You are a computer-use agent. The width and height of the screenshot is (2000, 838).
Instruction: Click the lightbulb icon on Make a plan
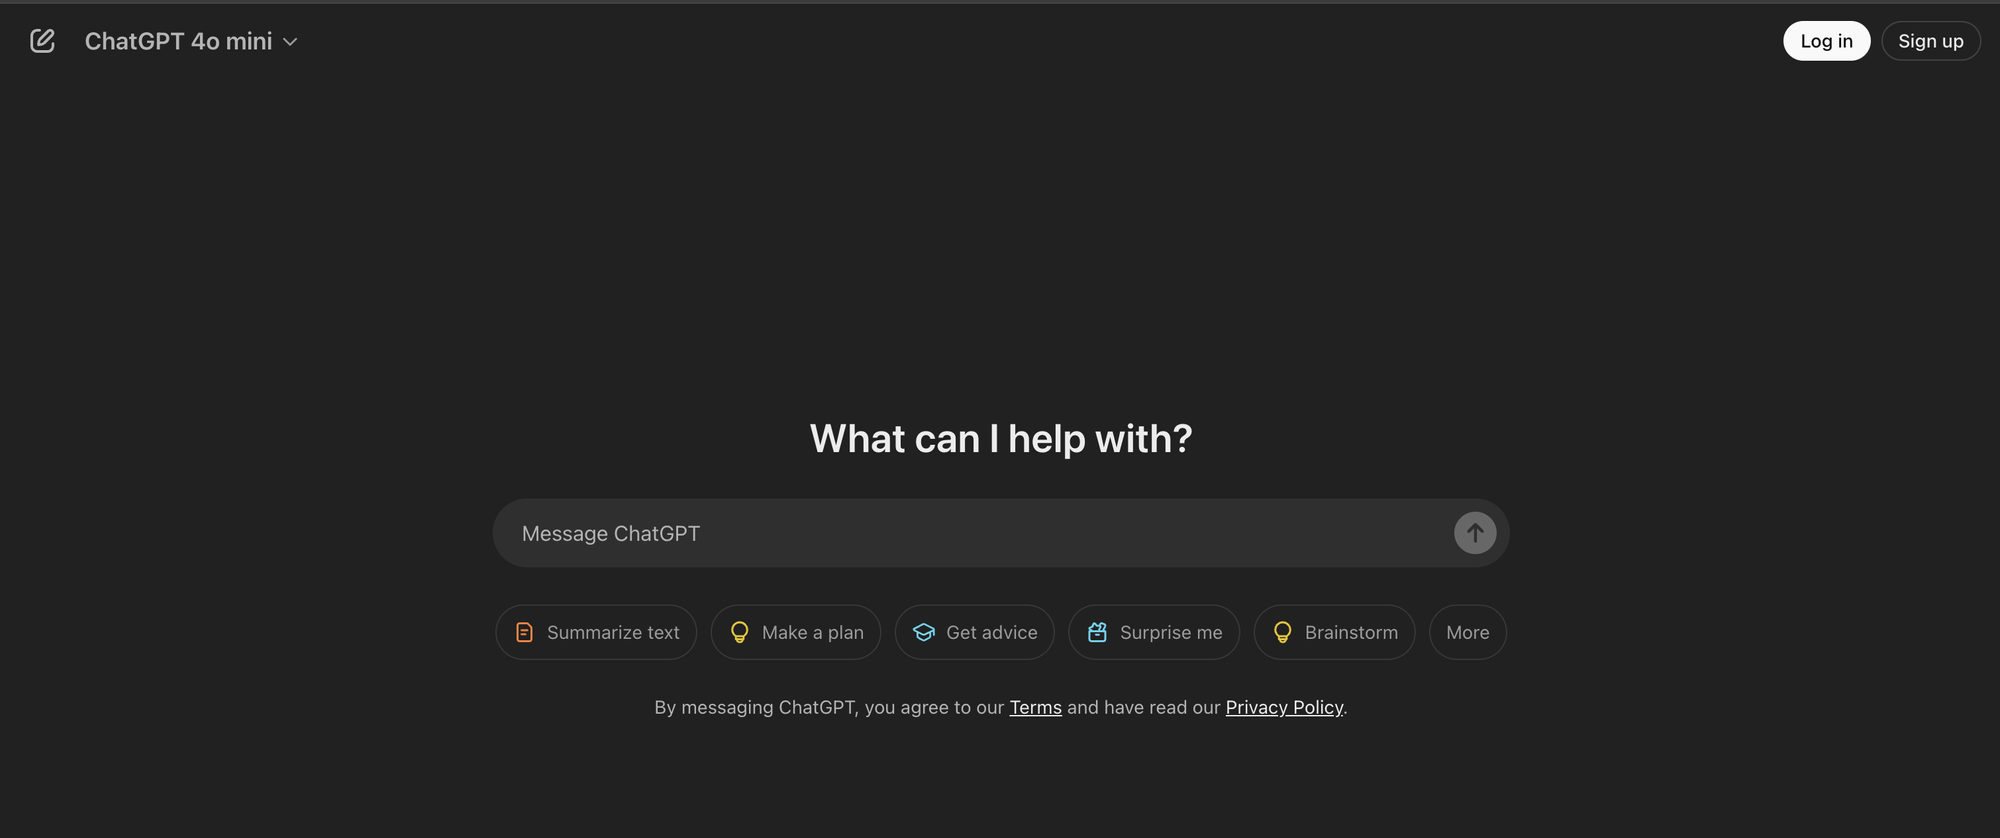pyautogui.click(x=740, y=632)
